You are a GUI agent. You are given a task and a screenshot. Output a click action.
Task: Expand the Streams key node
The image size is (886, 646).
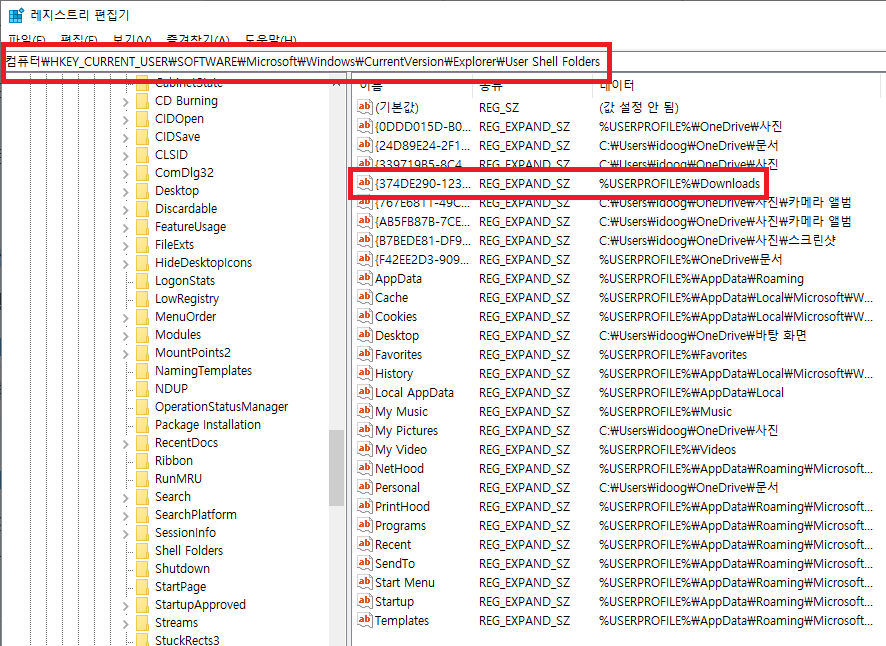(x=125, y=623)
